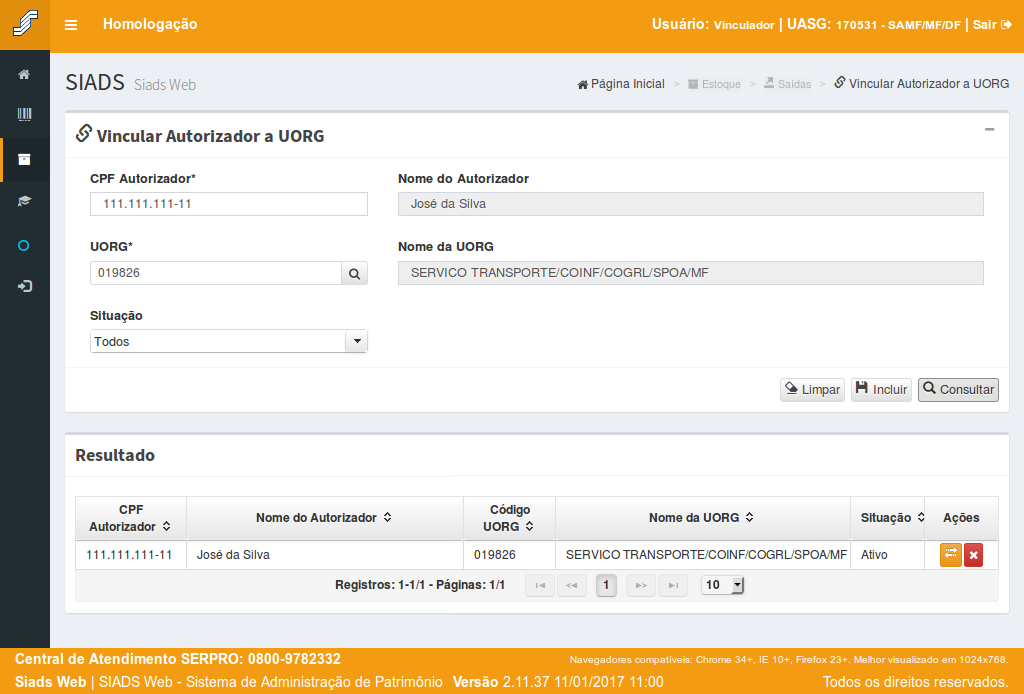Viewport: 1024px width, 694px height.
Task: Click the SERPRO logo icon
Action: tap(25, 24)
